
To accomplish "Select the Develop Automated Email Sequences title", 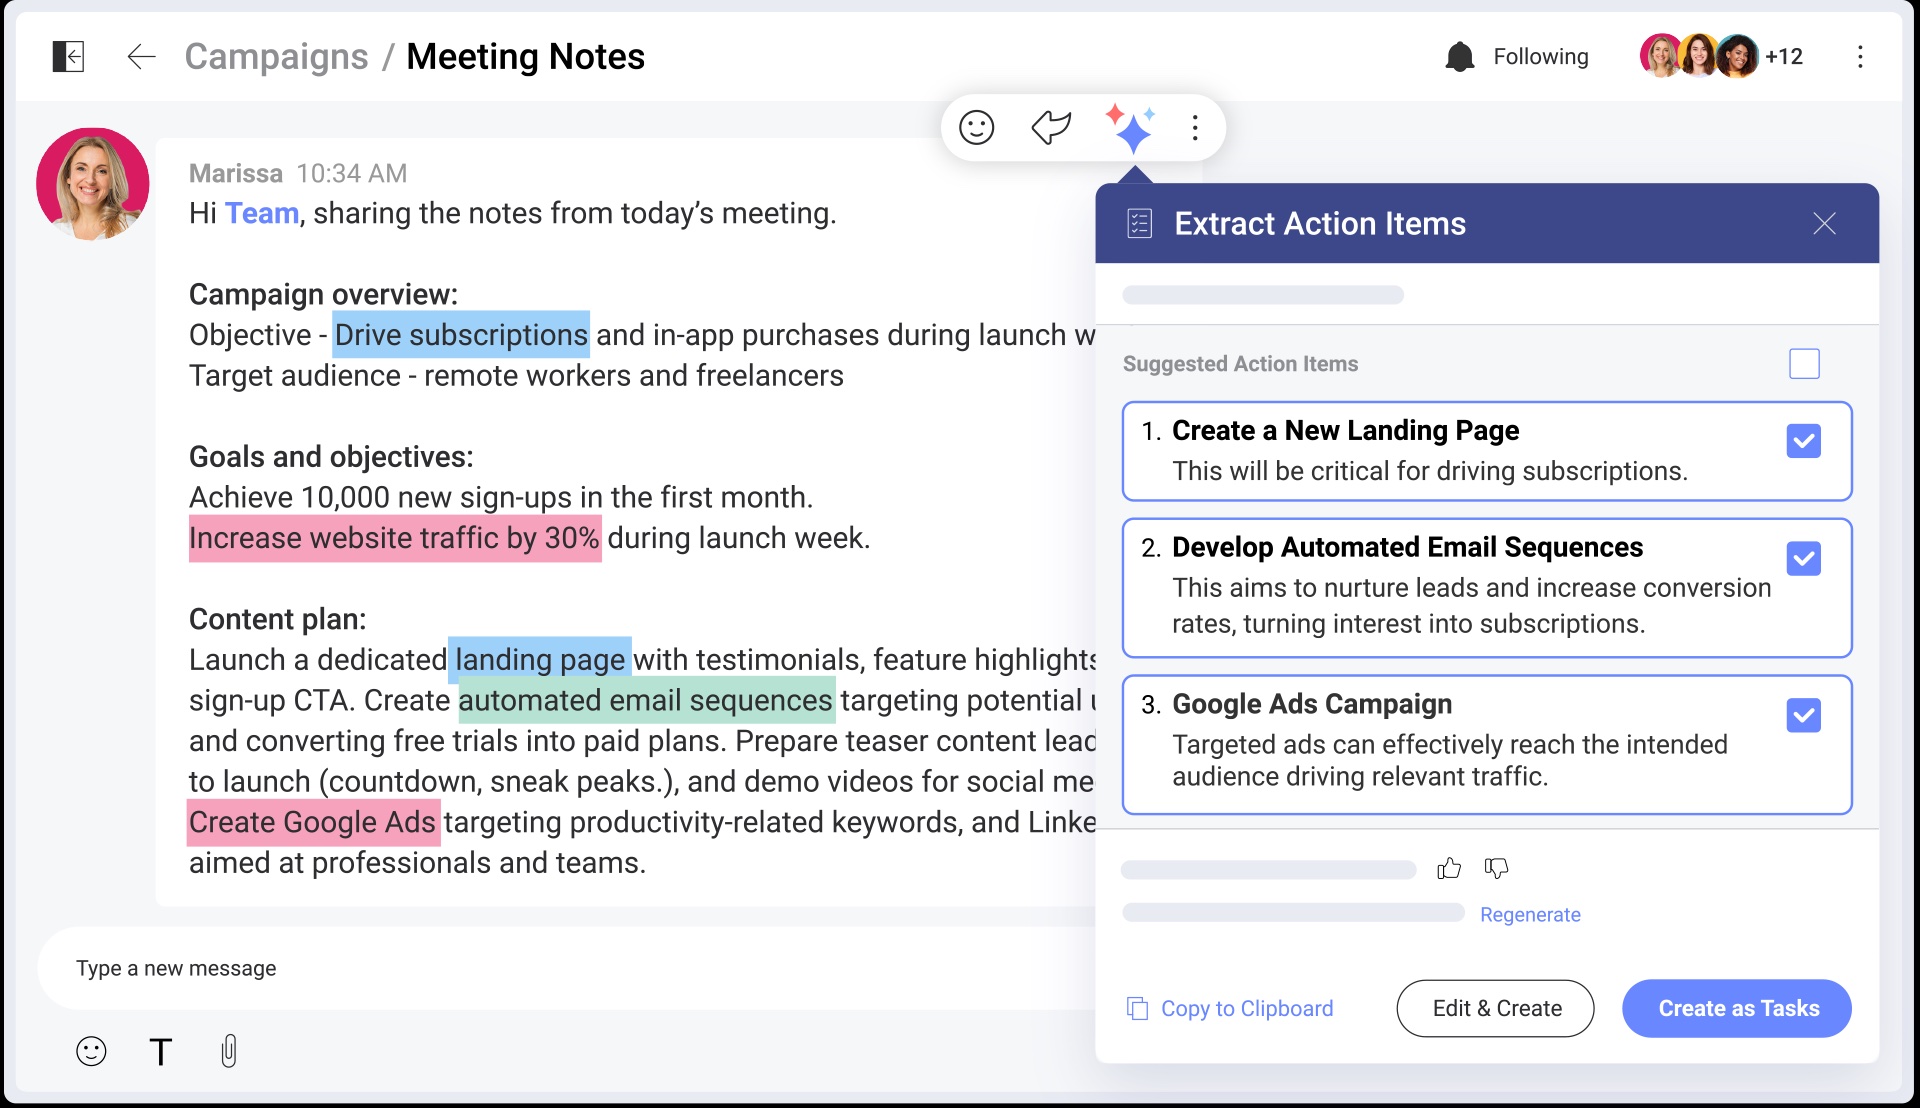I will pyautogui.click(x=1407, y=547).
